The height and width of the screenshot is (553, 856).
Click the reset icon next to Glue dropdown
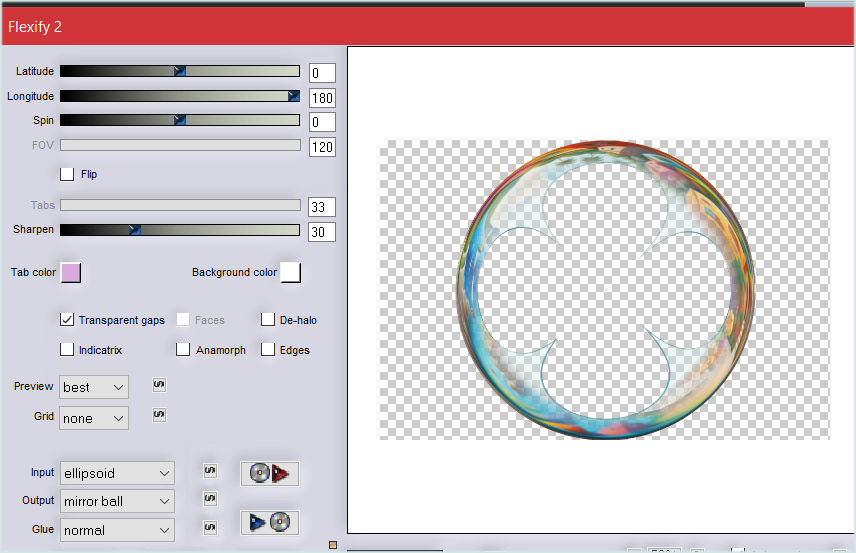click(x=210, y=527)
